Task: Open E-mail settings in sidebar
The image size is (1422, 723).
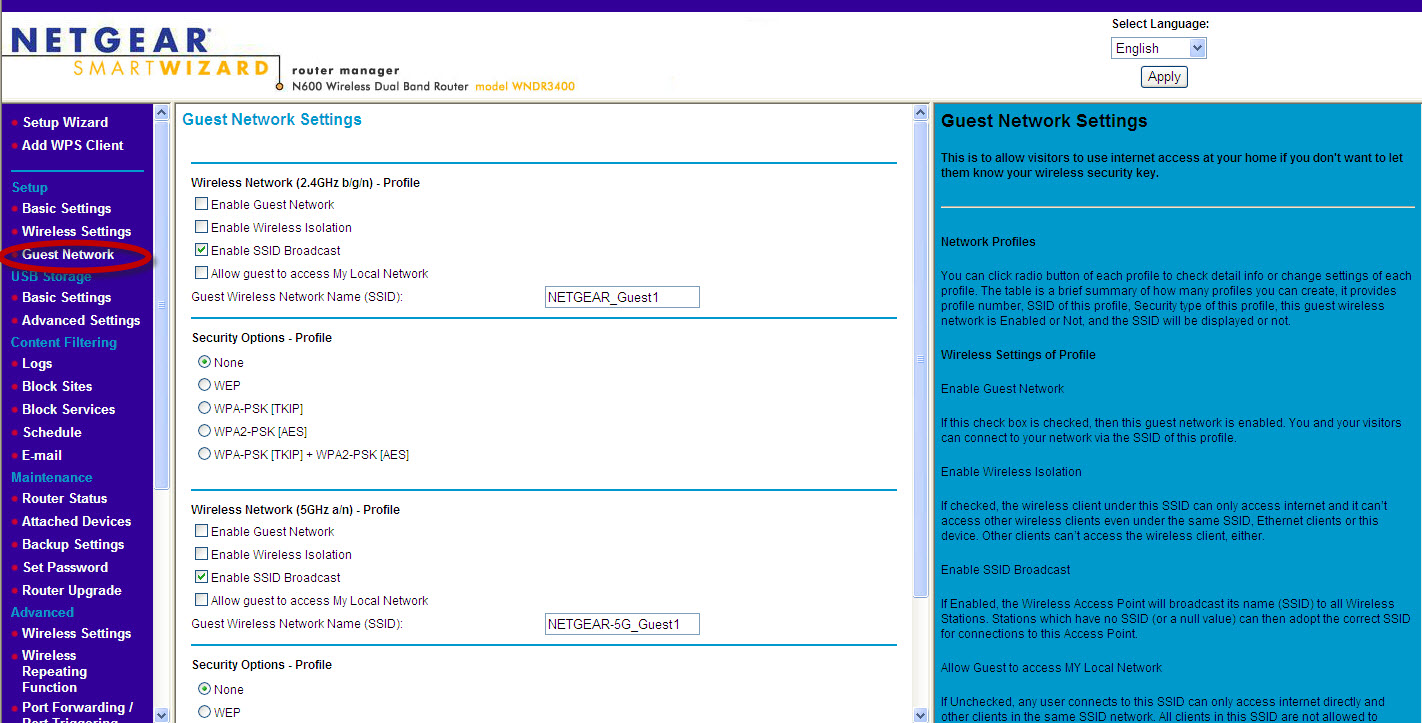Action: 42,455
